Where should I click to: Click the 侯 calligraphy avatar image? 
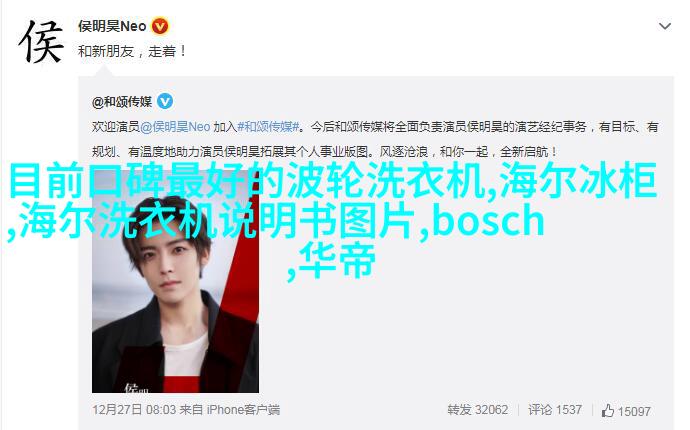[x=41, y=42]
